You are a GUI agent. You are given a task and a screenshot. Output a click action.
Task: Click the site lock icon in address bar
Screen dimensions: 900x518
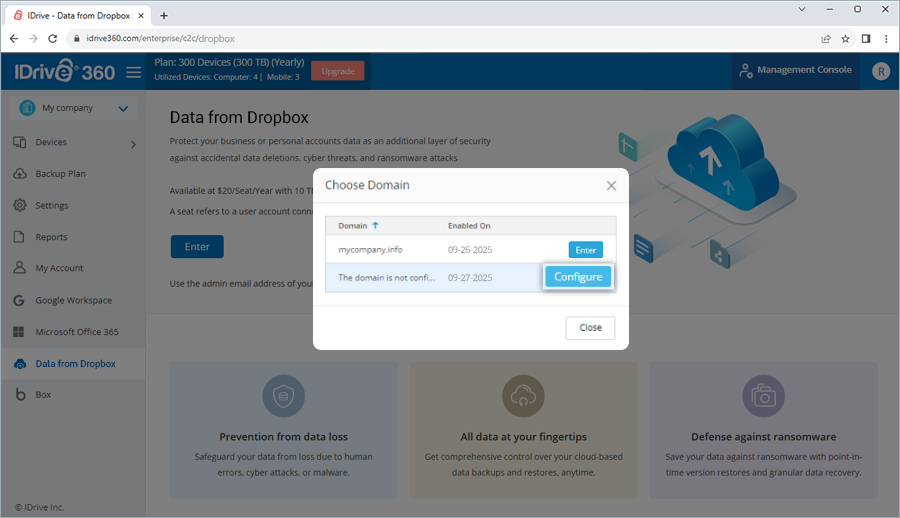[x=76, y=38]
